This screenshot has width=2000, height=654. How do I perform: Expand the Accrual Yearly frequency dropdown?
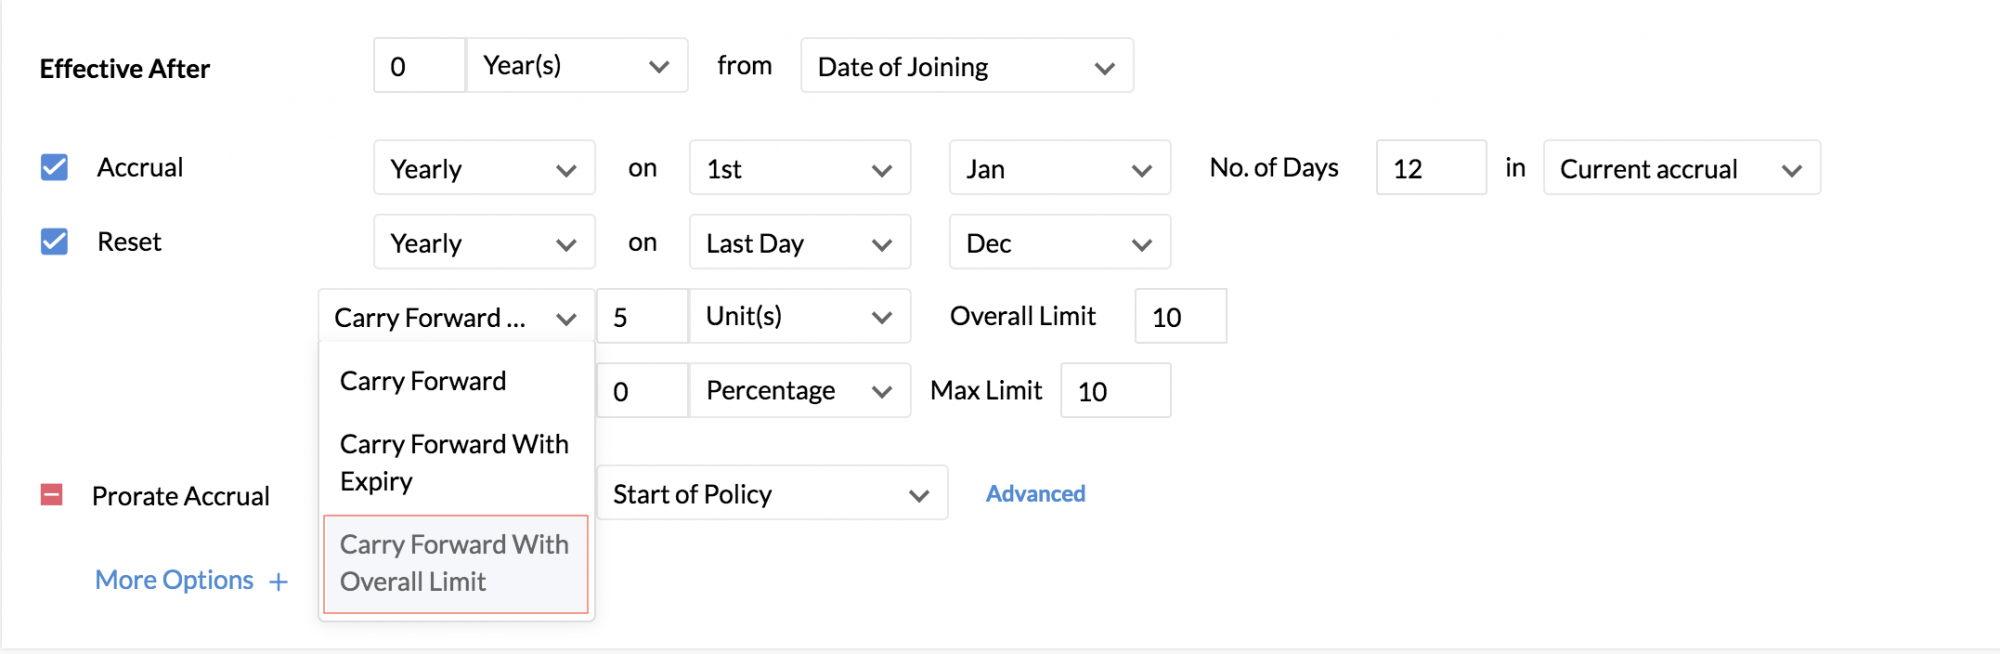click(484, 168)
